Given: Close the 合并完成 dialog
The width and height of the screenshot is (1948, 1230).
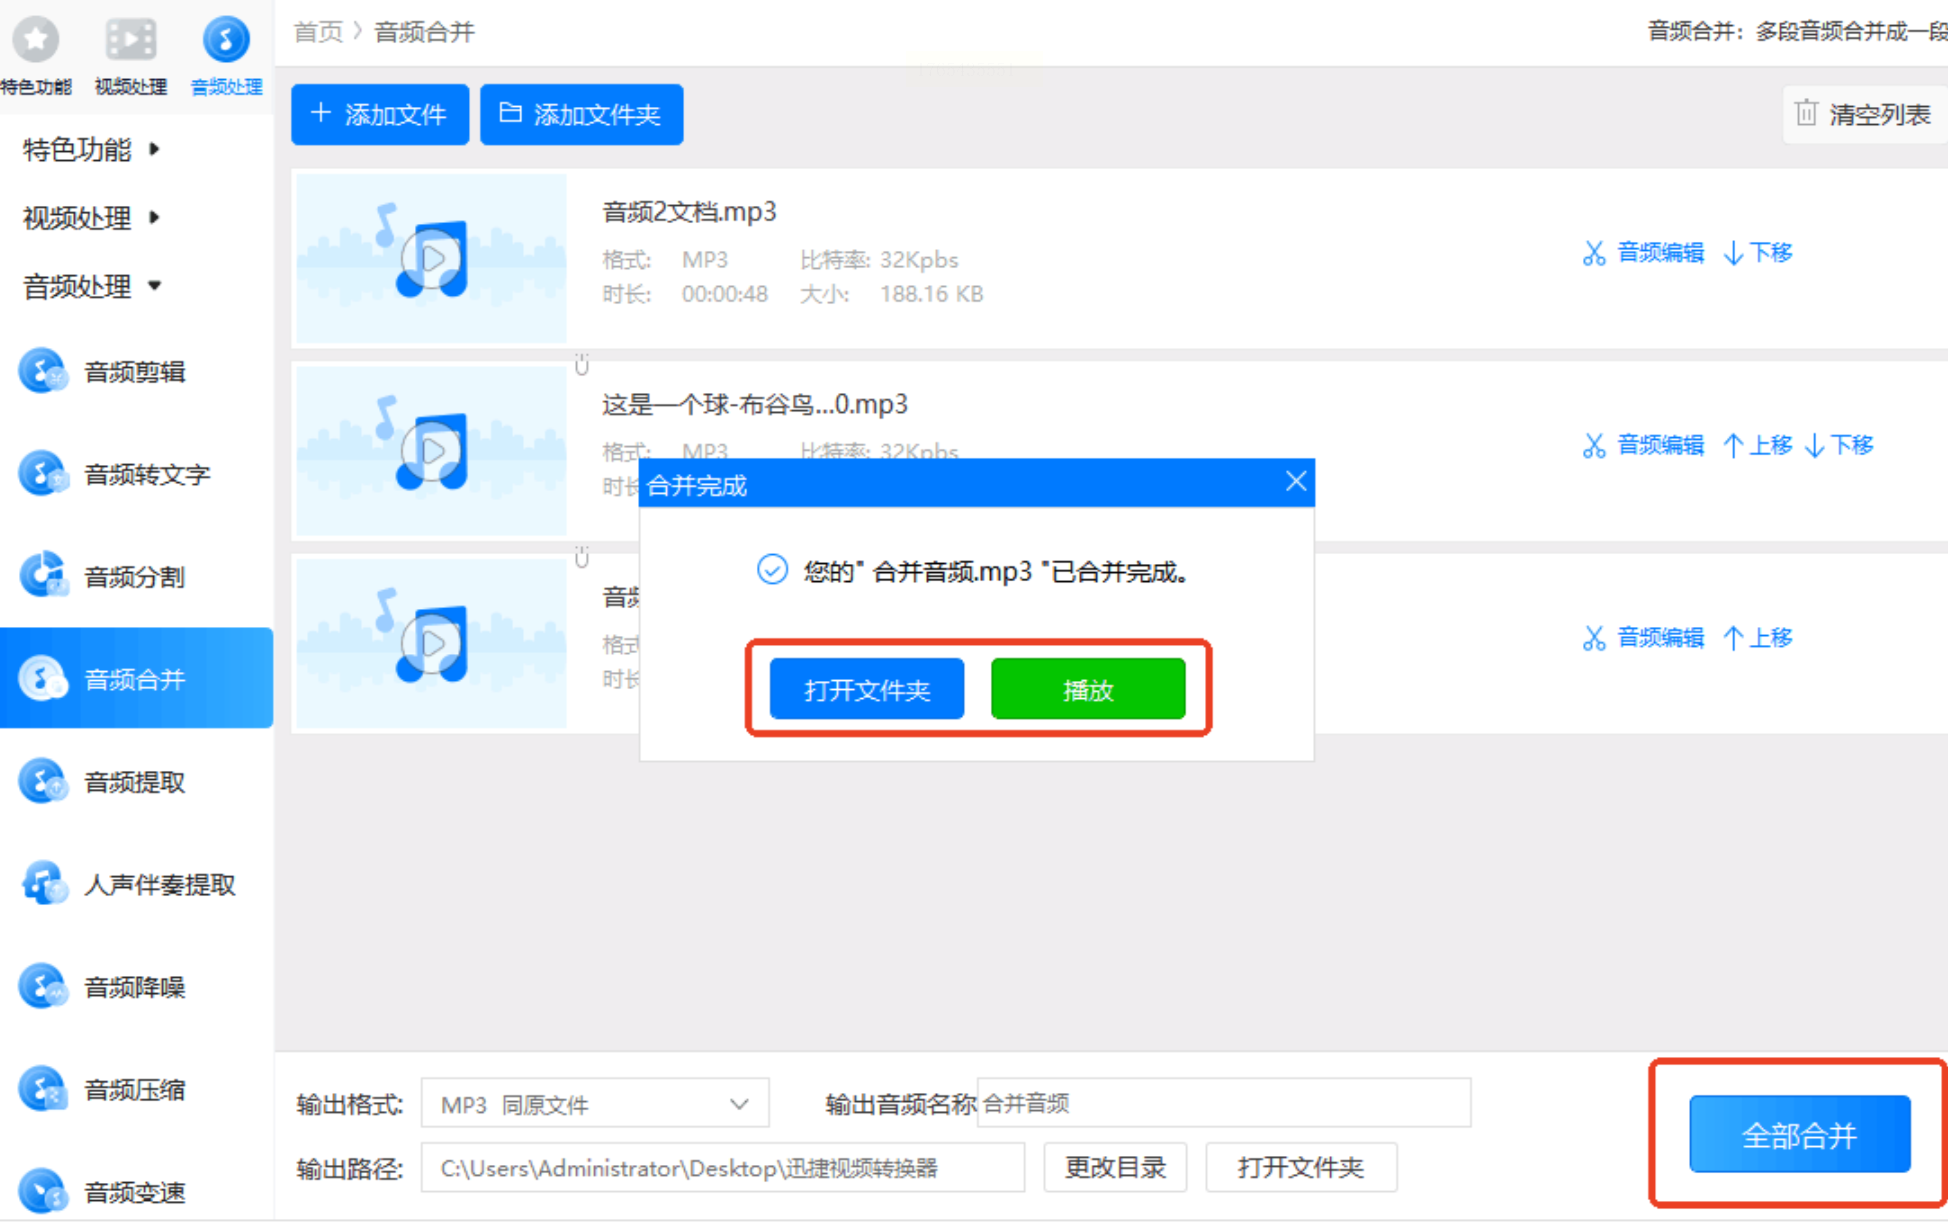Looking at the screenshot, I should [x=1295, y=482].
